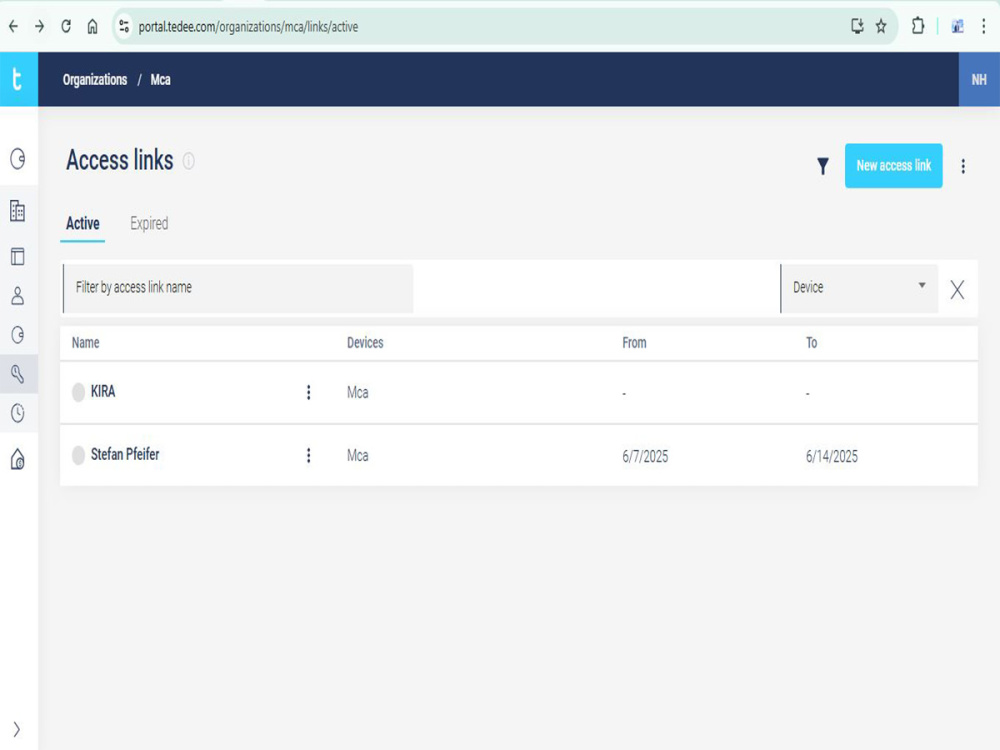The width and height of the screenshot is (1000, 750).
Task: Sort by the Devices column header
Action: (x=365, y=343)
